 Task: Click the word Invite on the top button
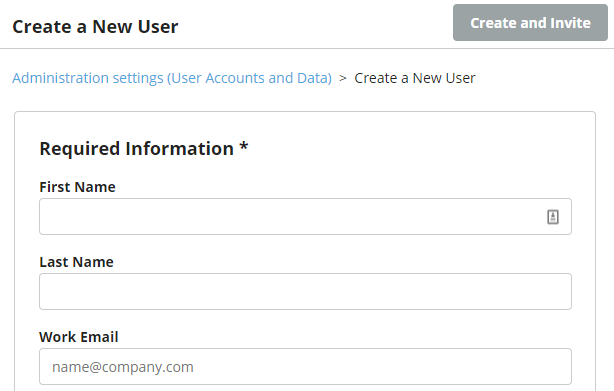(570, 23)
